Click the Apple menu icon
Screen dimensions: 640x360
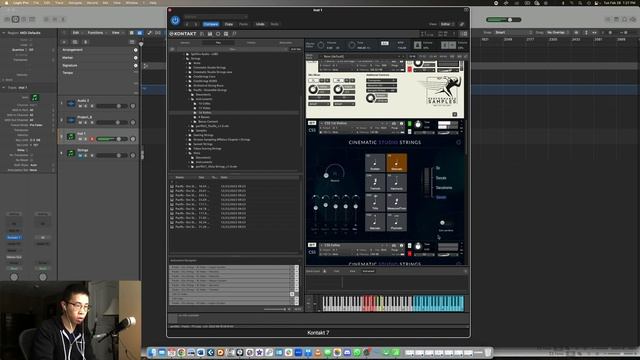point(6,2)
